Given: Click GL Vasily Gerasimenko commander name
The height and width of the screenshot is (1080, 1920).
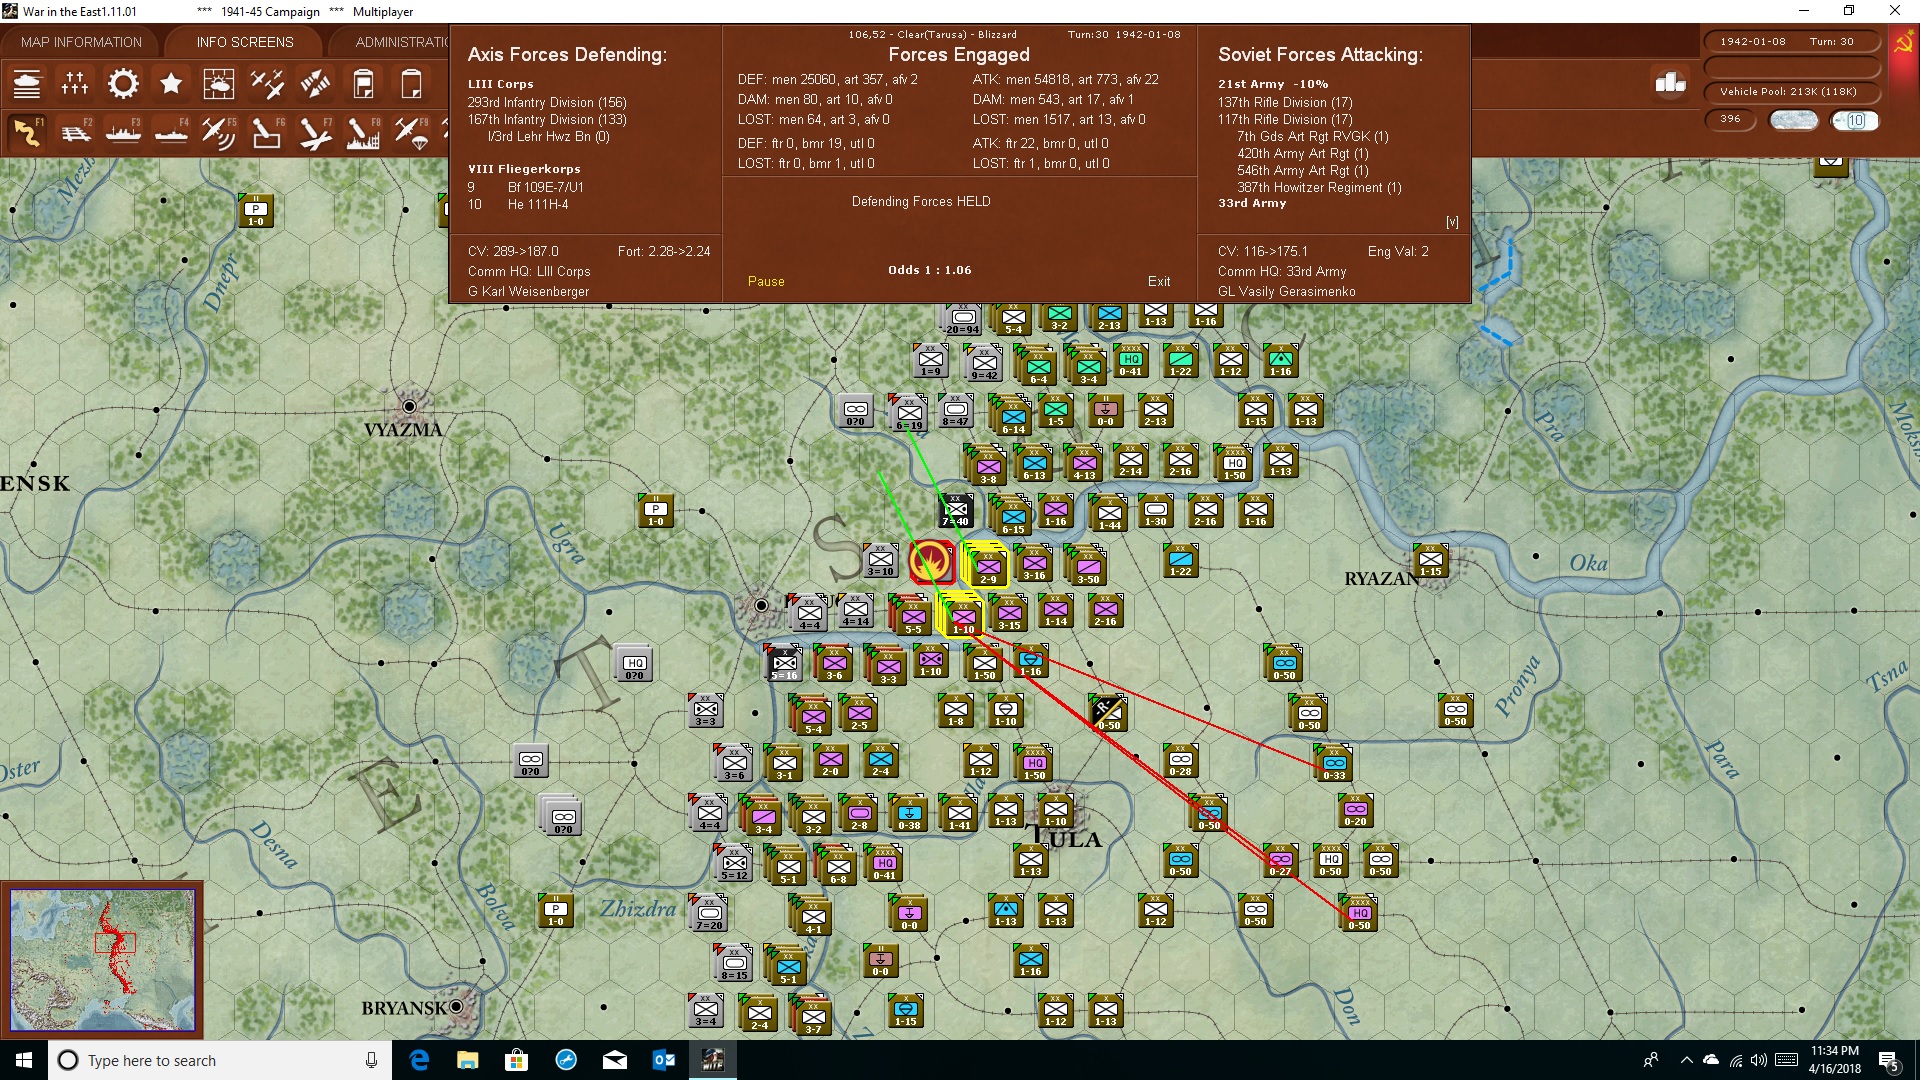Looking at the screenshot, I should 1286,292.
